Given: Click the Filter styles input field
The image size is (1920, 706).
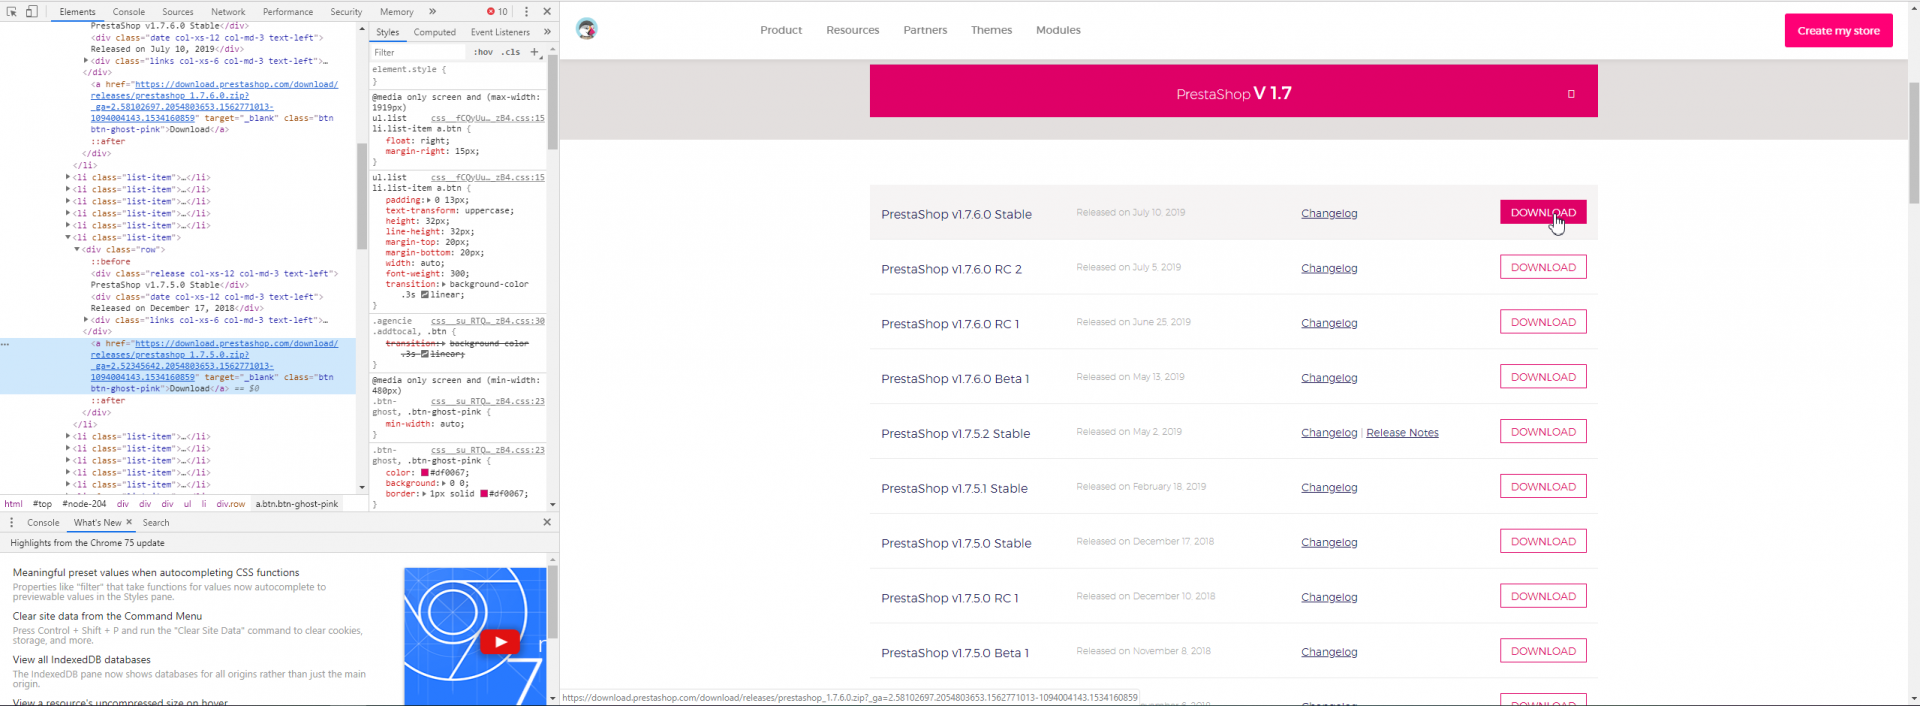Looking at the screenshot, I should point(418,52).
